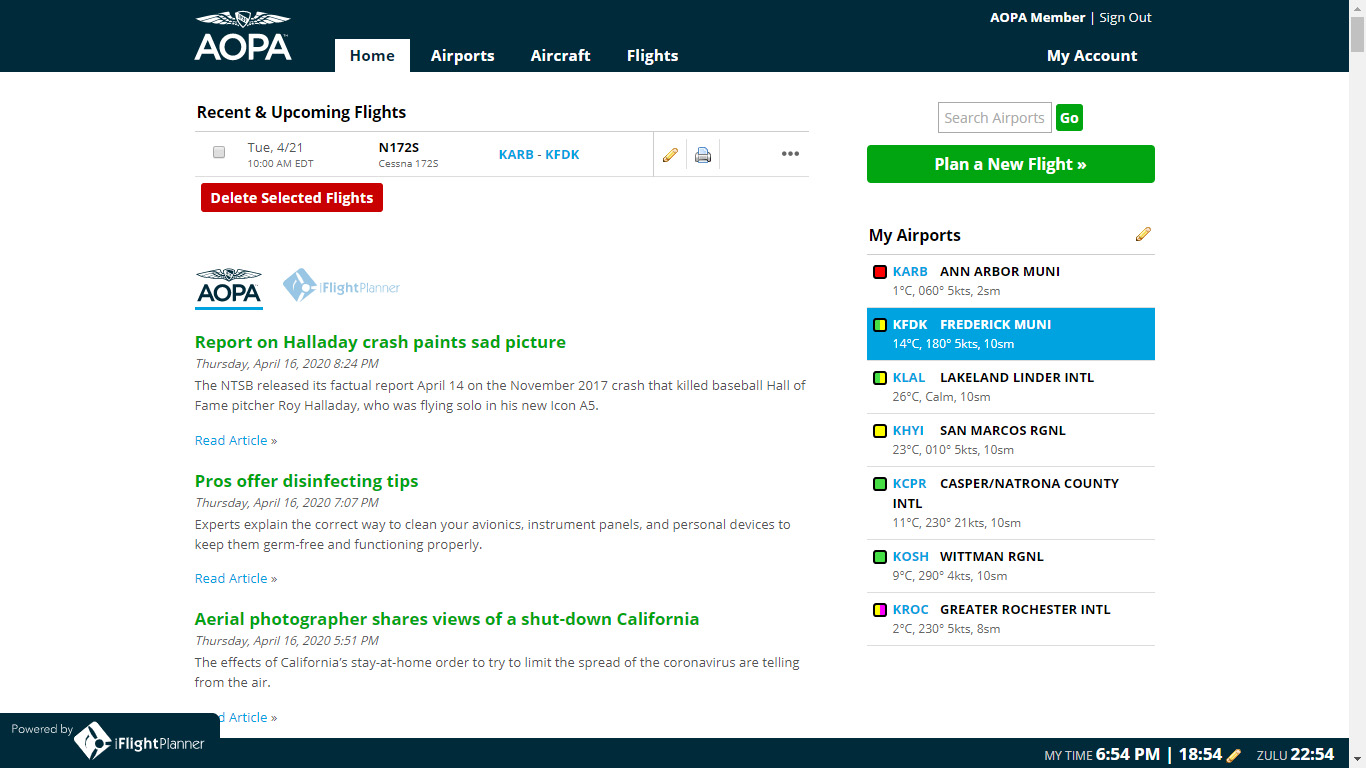1366x768 pixels.
Task: Open the ellipsis menu for the flight row
Action: (790, 153)
